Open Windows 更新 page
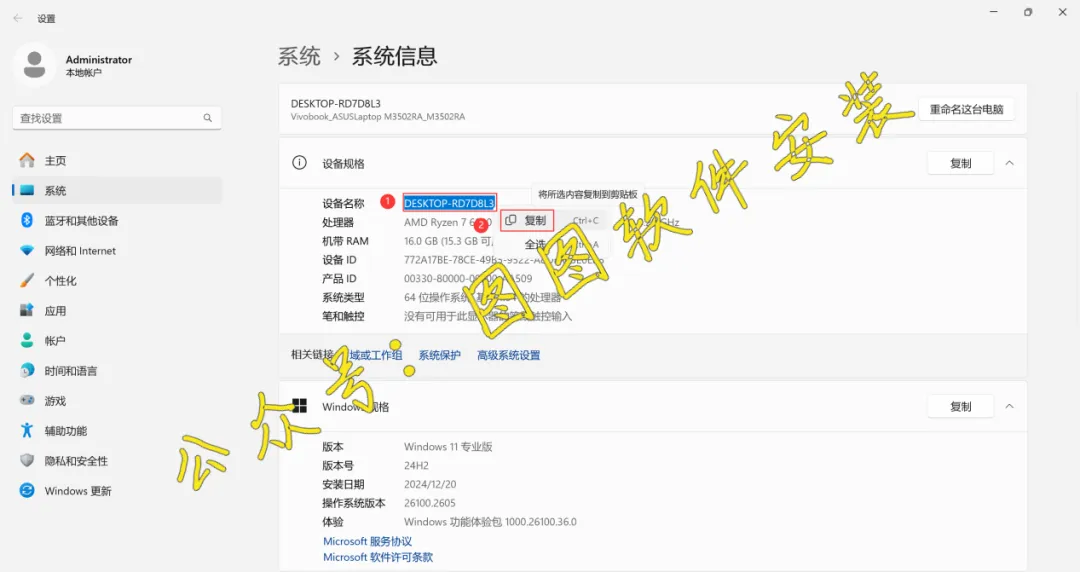Viewport: 1080px width, 572px height. pos(117,491)
